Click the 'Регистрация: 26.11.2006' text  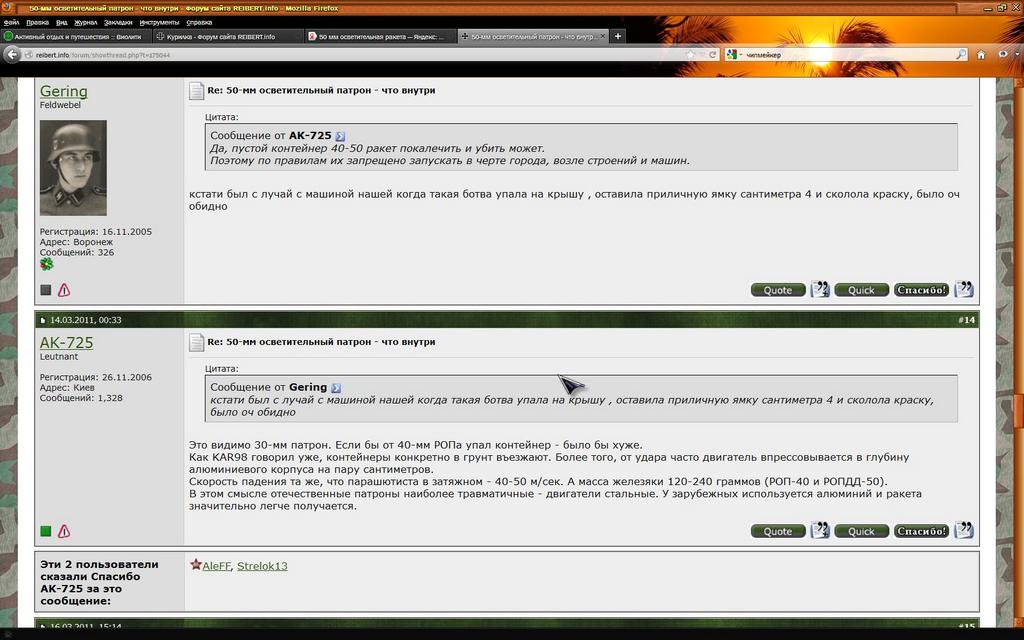[x=95, y=377]
